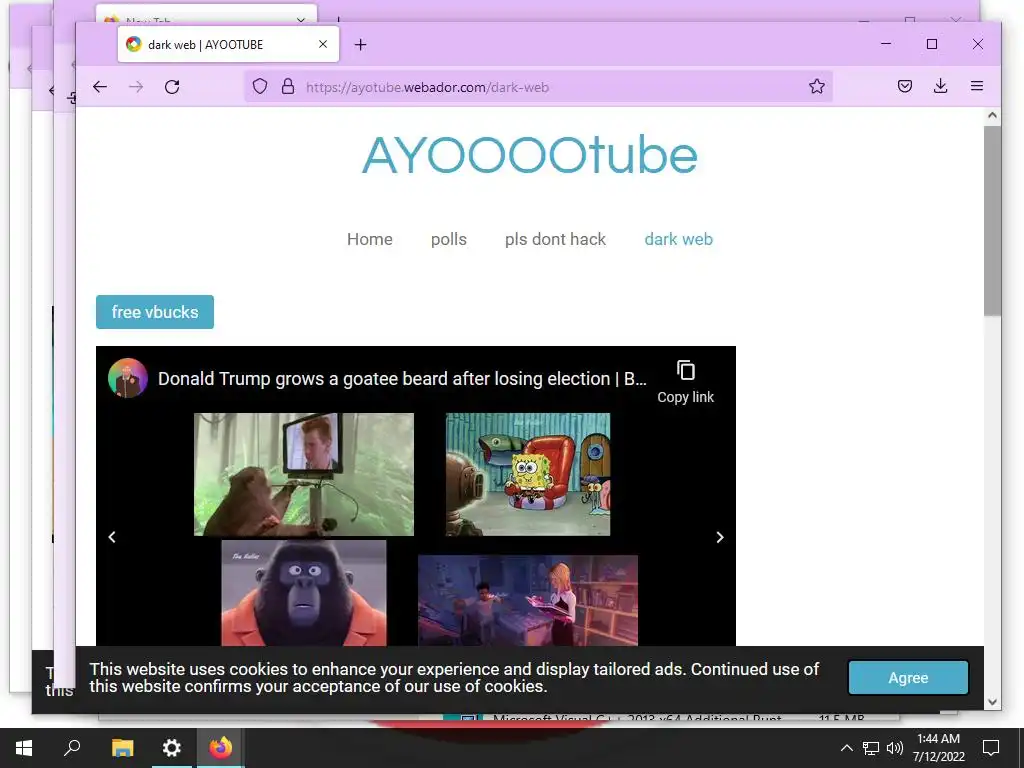The width and height of the screenshot is (1024, 768).
Task: Open the video channel avatar icon
Action: pyautogui.click(x=127, y=378)
